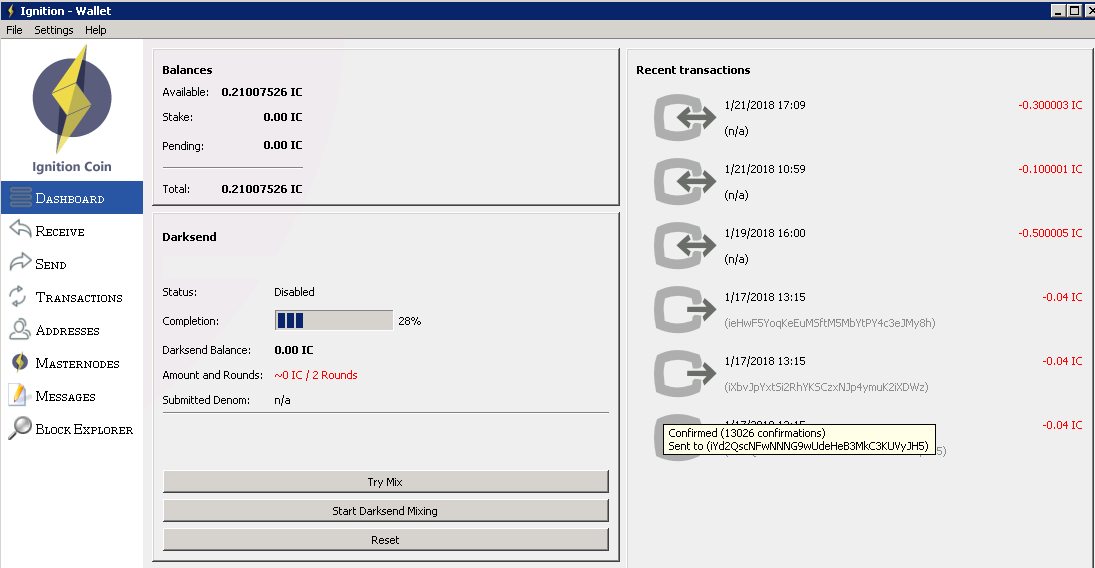Click the Darksend Reset button
The image size is (1095, 568).
[x=385, y=539]
